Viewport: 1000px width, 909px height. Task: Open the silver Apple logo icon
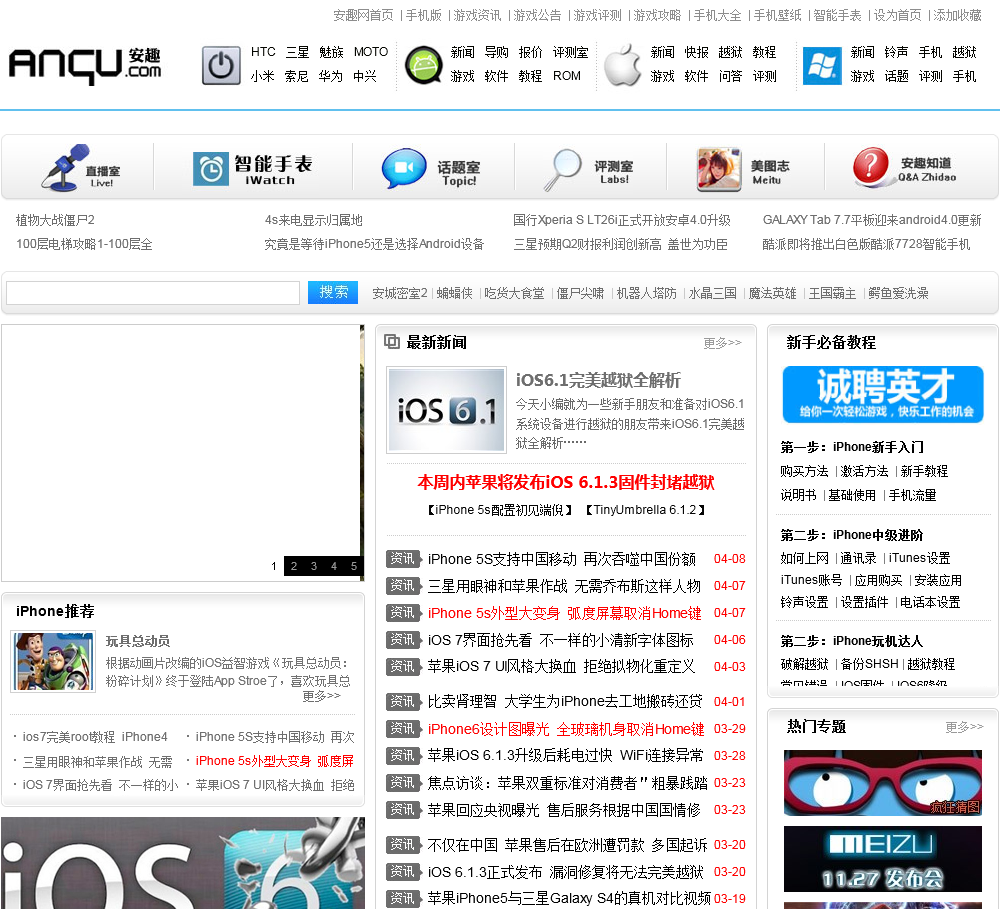pyautogui.click(x=622, y=65)
